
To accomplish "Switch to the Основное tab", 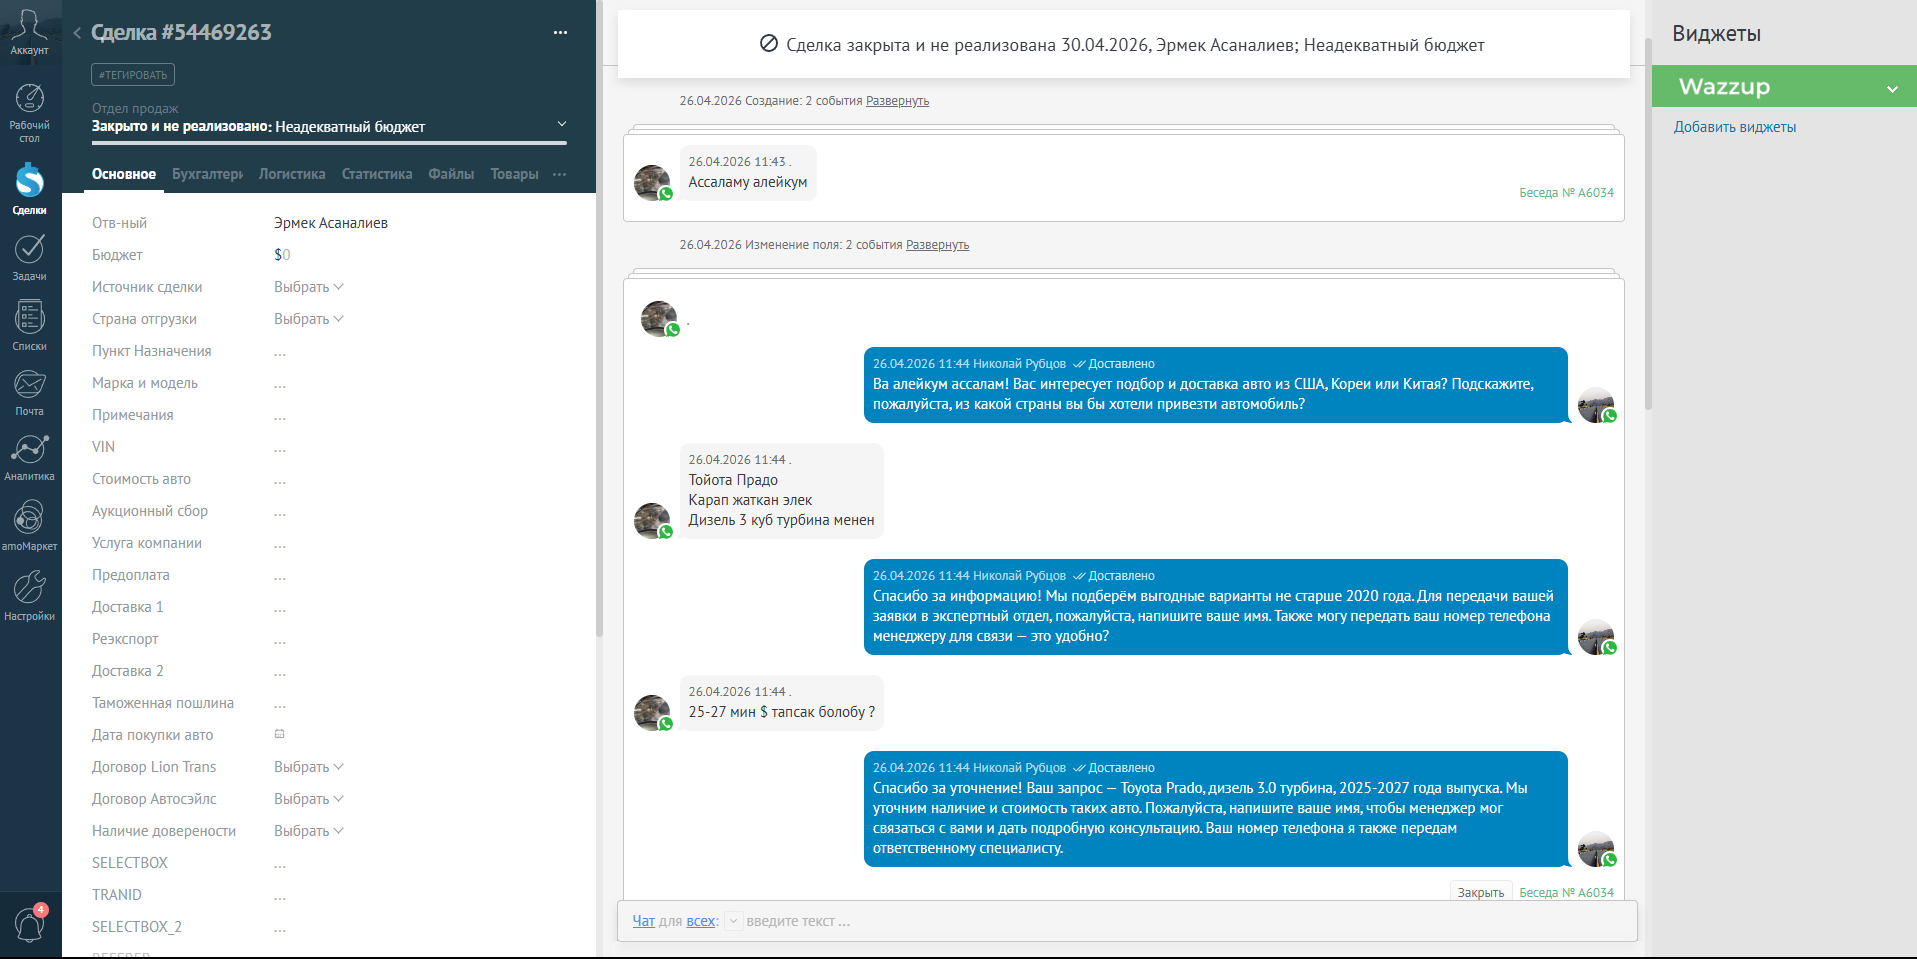I will [124, 174].
